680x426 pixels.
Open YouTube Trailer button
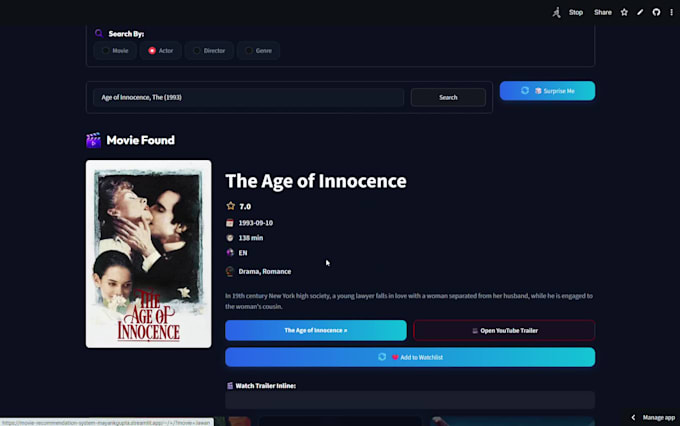coord(504,330)
